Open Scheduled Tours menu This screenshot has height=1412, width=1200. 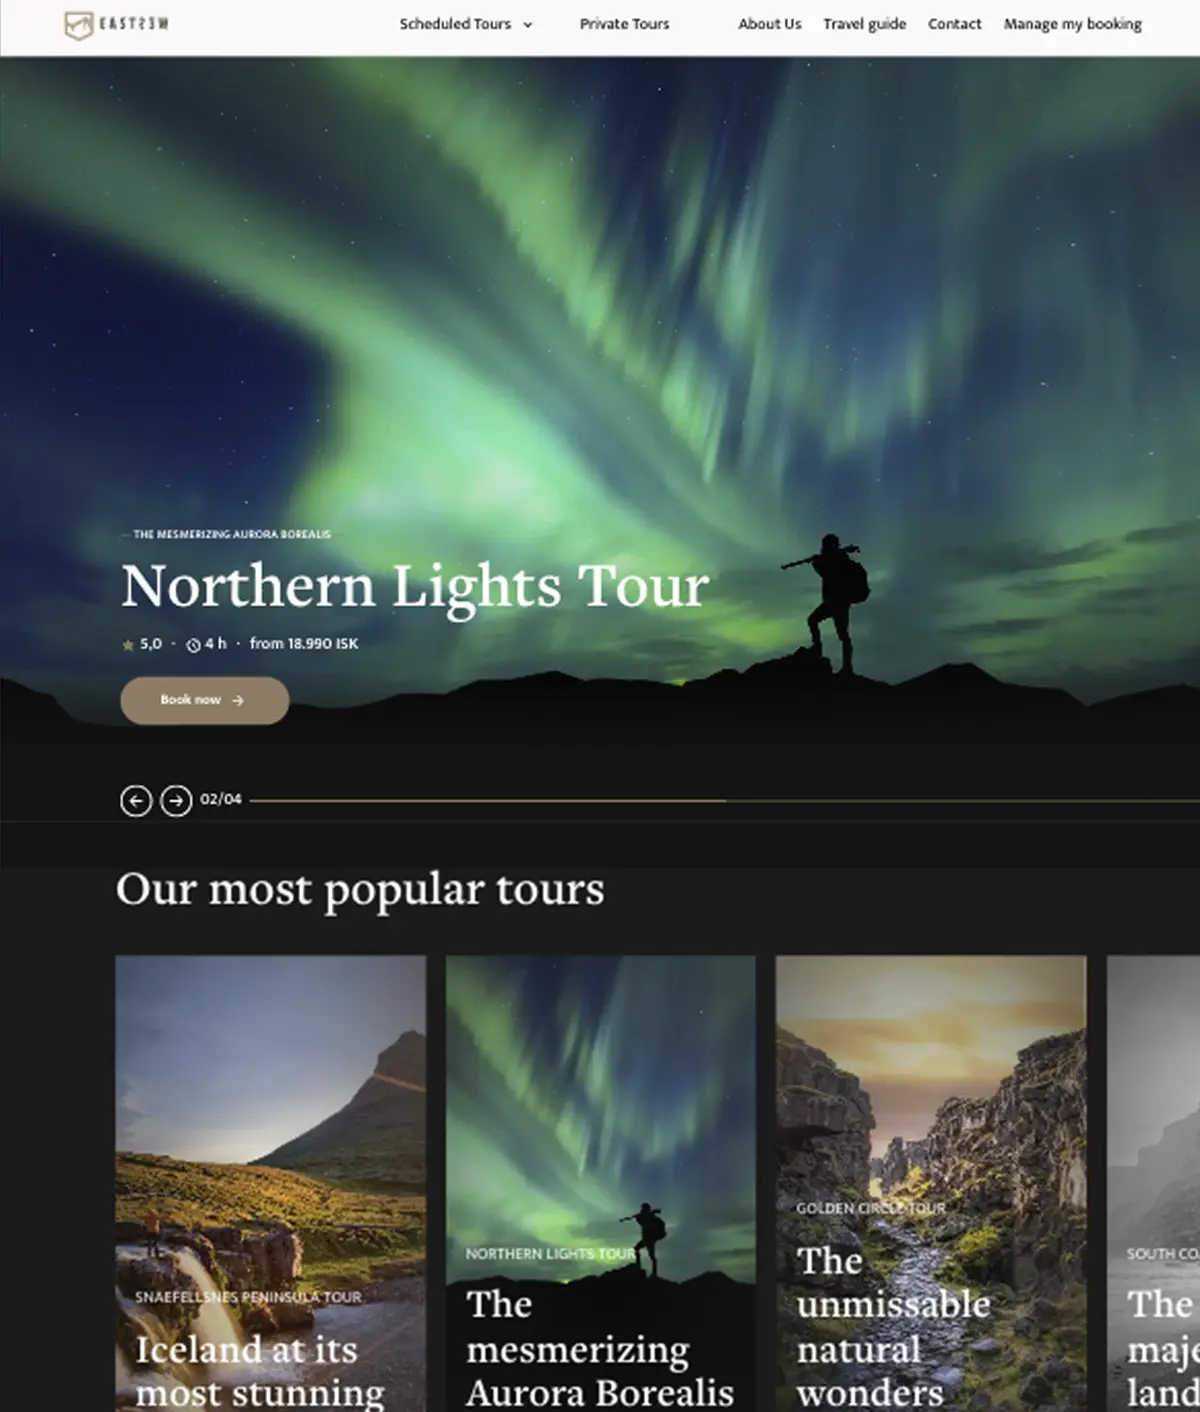pos(455,24)
